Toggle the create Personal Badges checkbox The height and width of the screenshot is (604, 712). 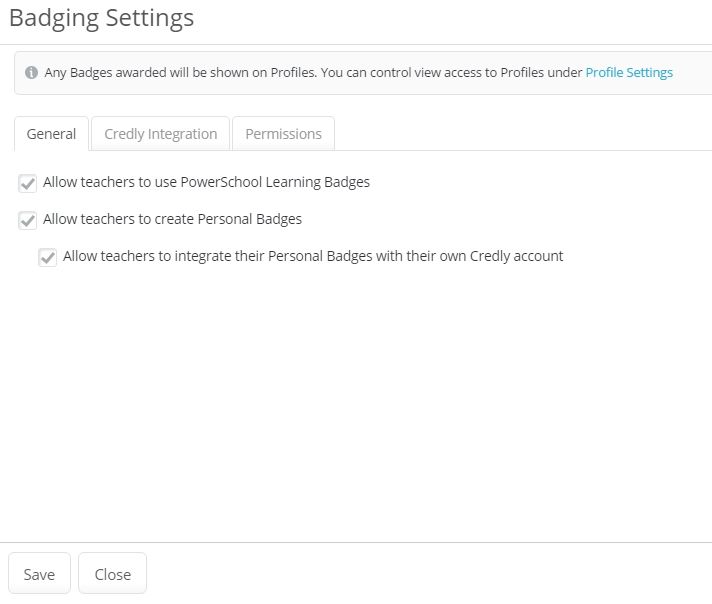(28, 220)
